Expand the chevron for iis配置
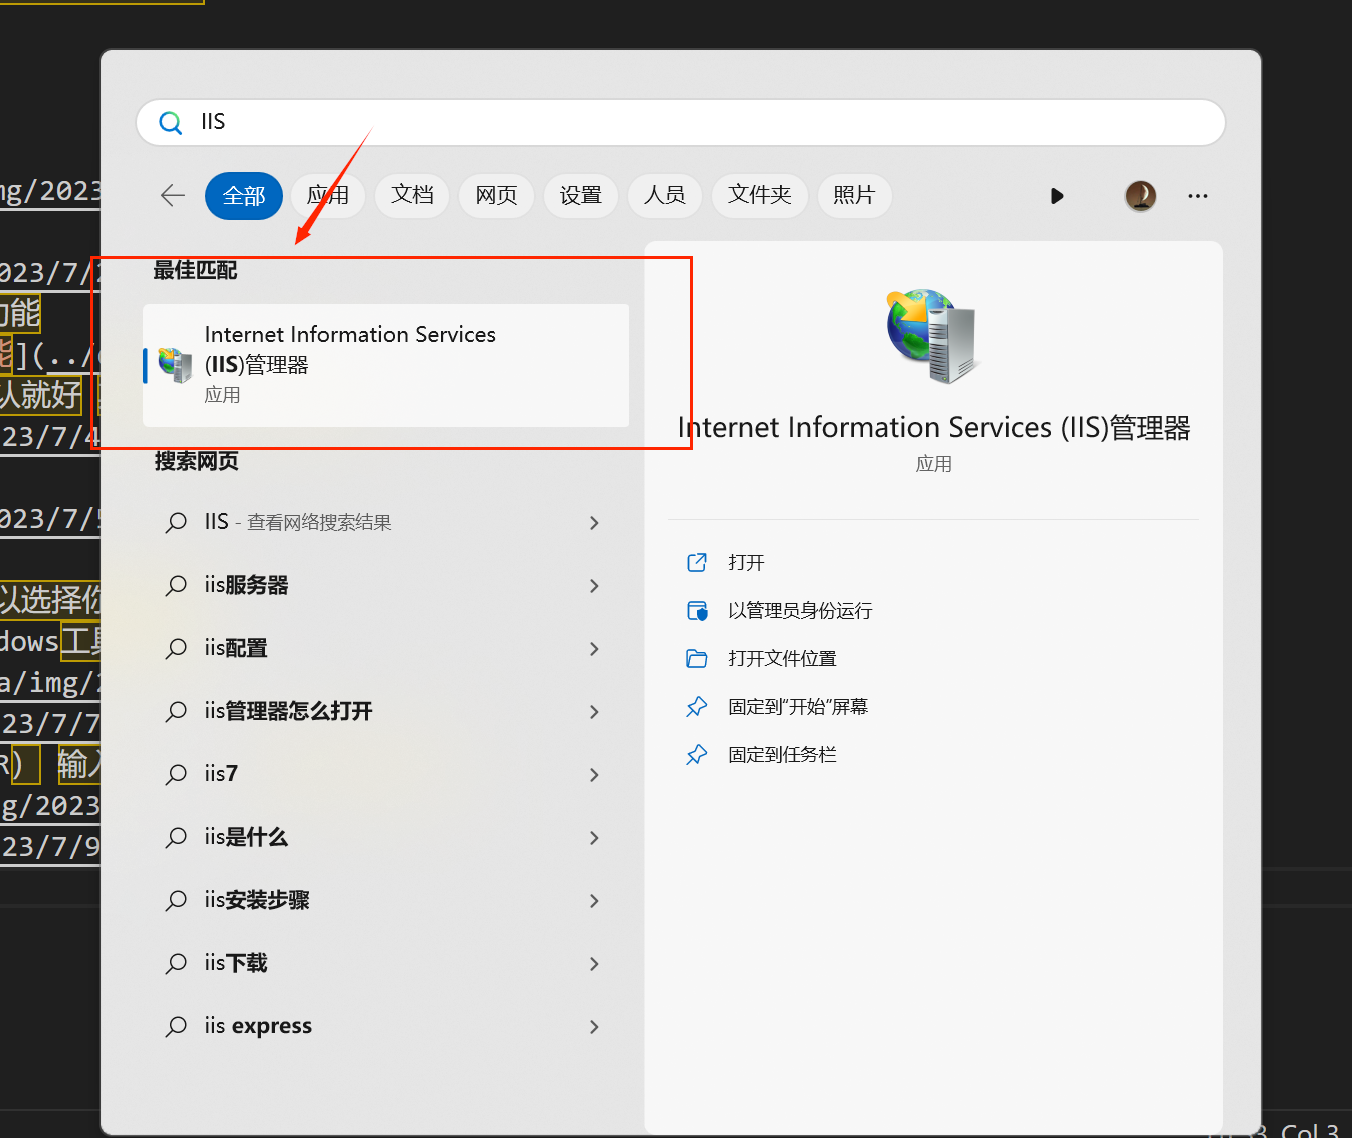 594,649
